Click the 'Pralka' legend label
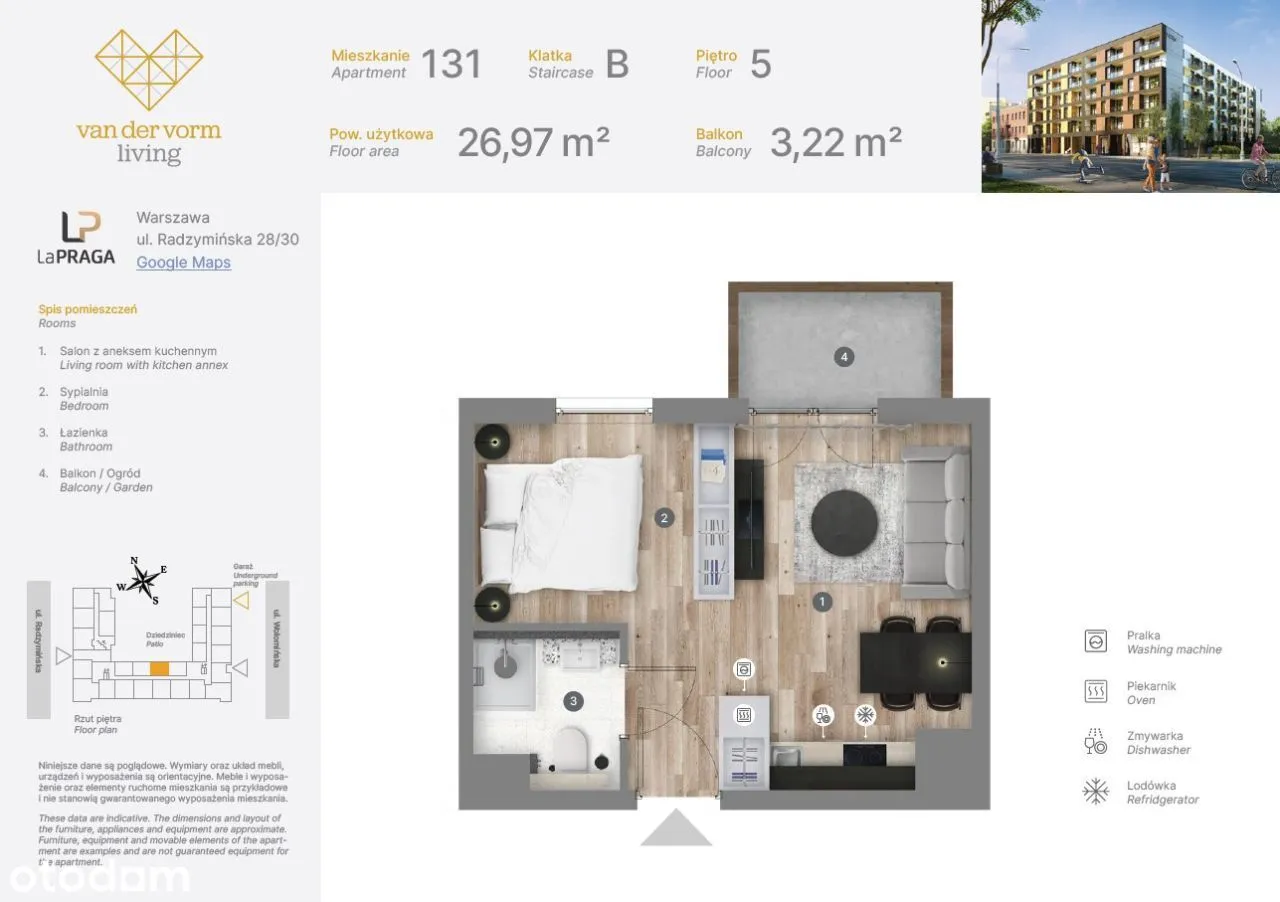This screenshot has width=1280, height=902. coord(1144,635)
